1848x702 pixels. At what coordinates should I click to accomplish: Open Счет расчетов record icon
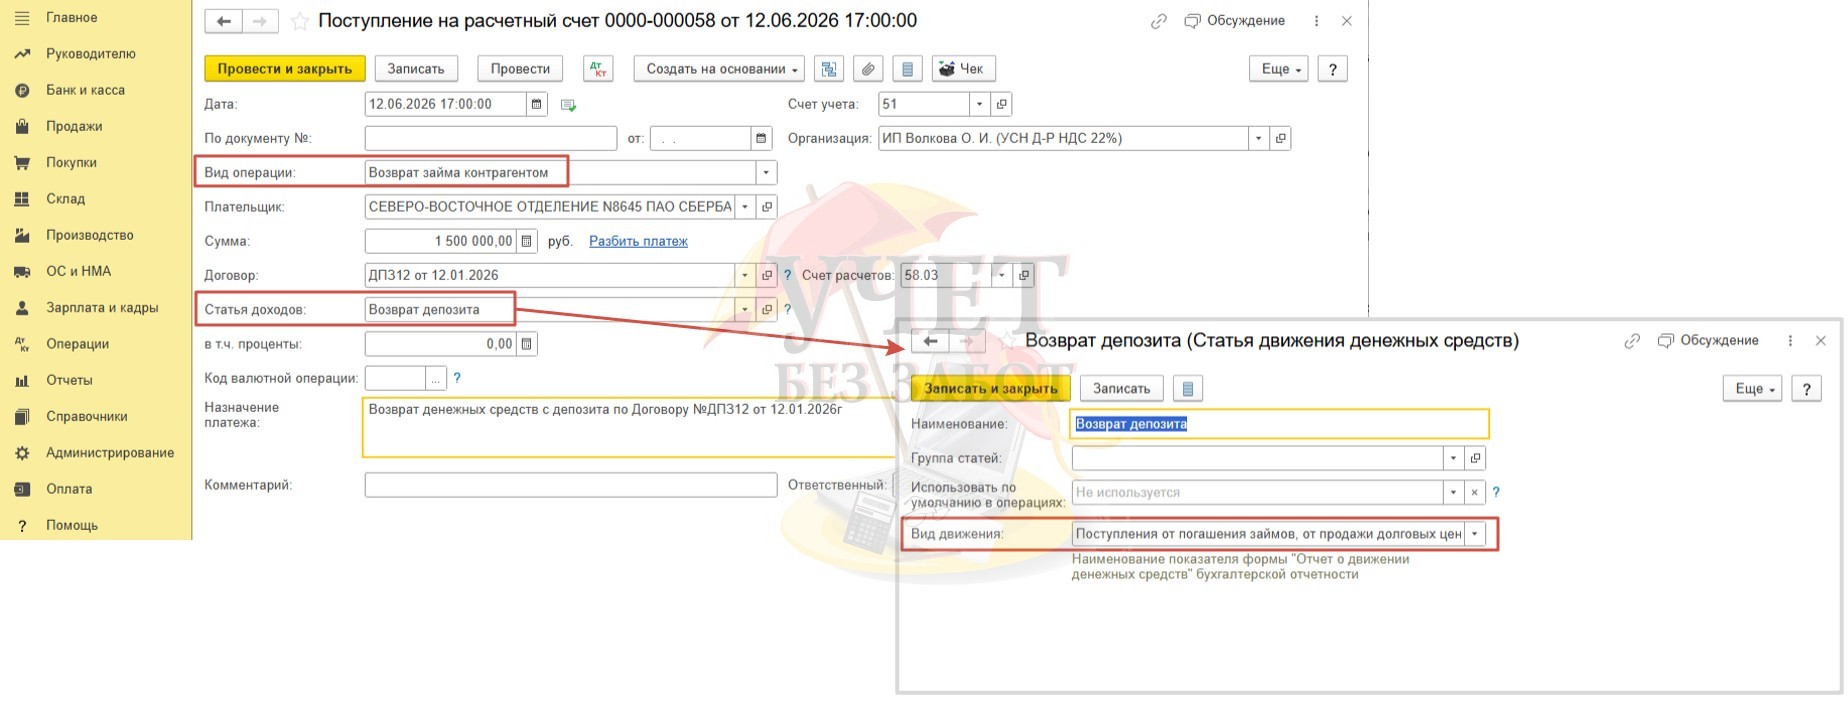[1024, 275]
